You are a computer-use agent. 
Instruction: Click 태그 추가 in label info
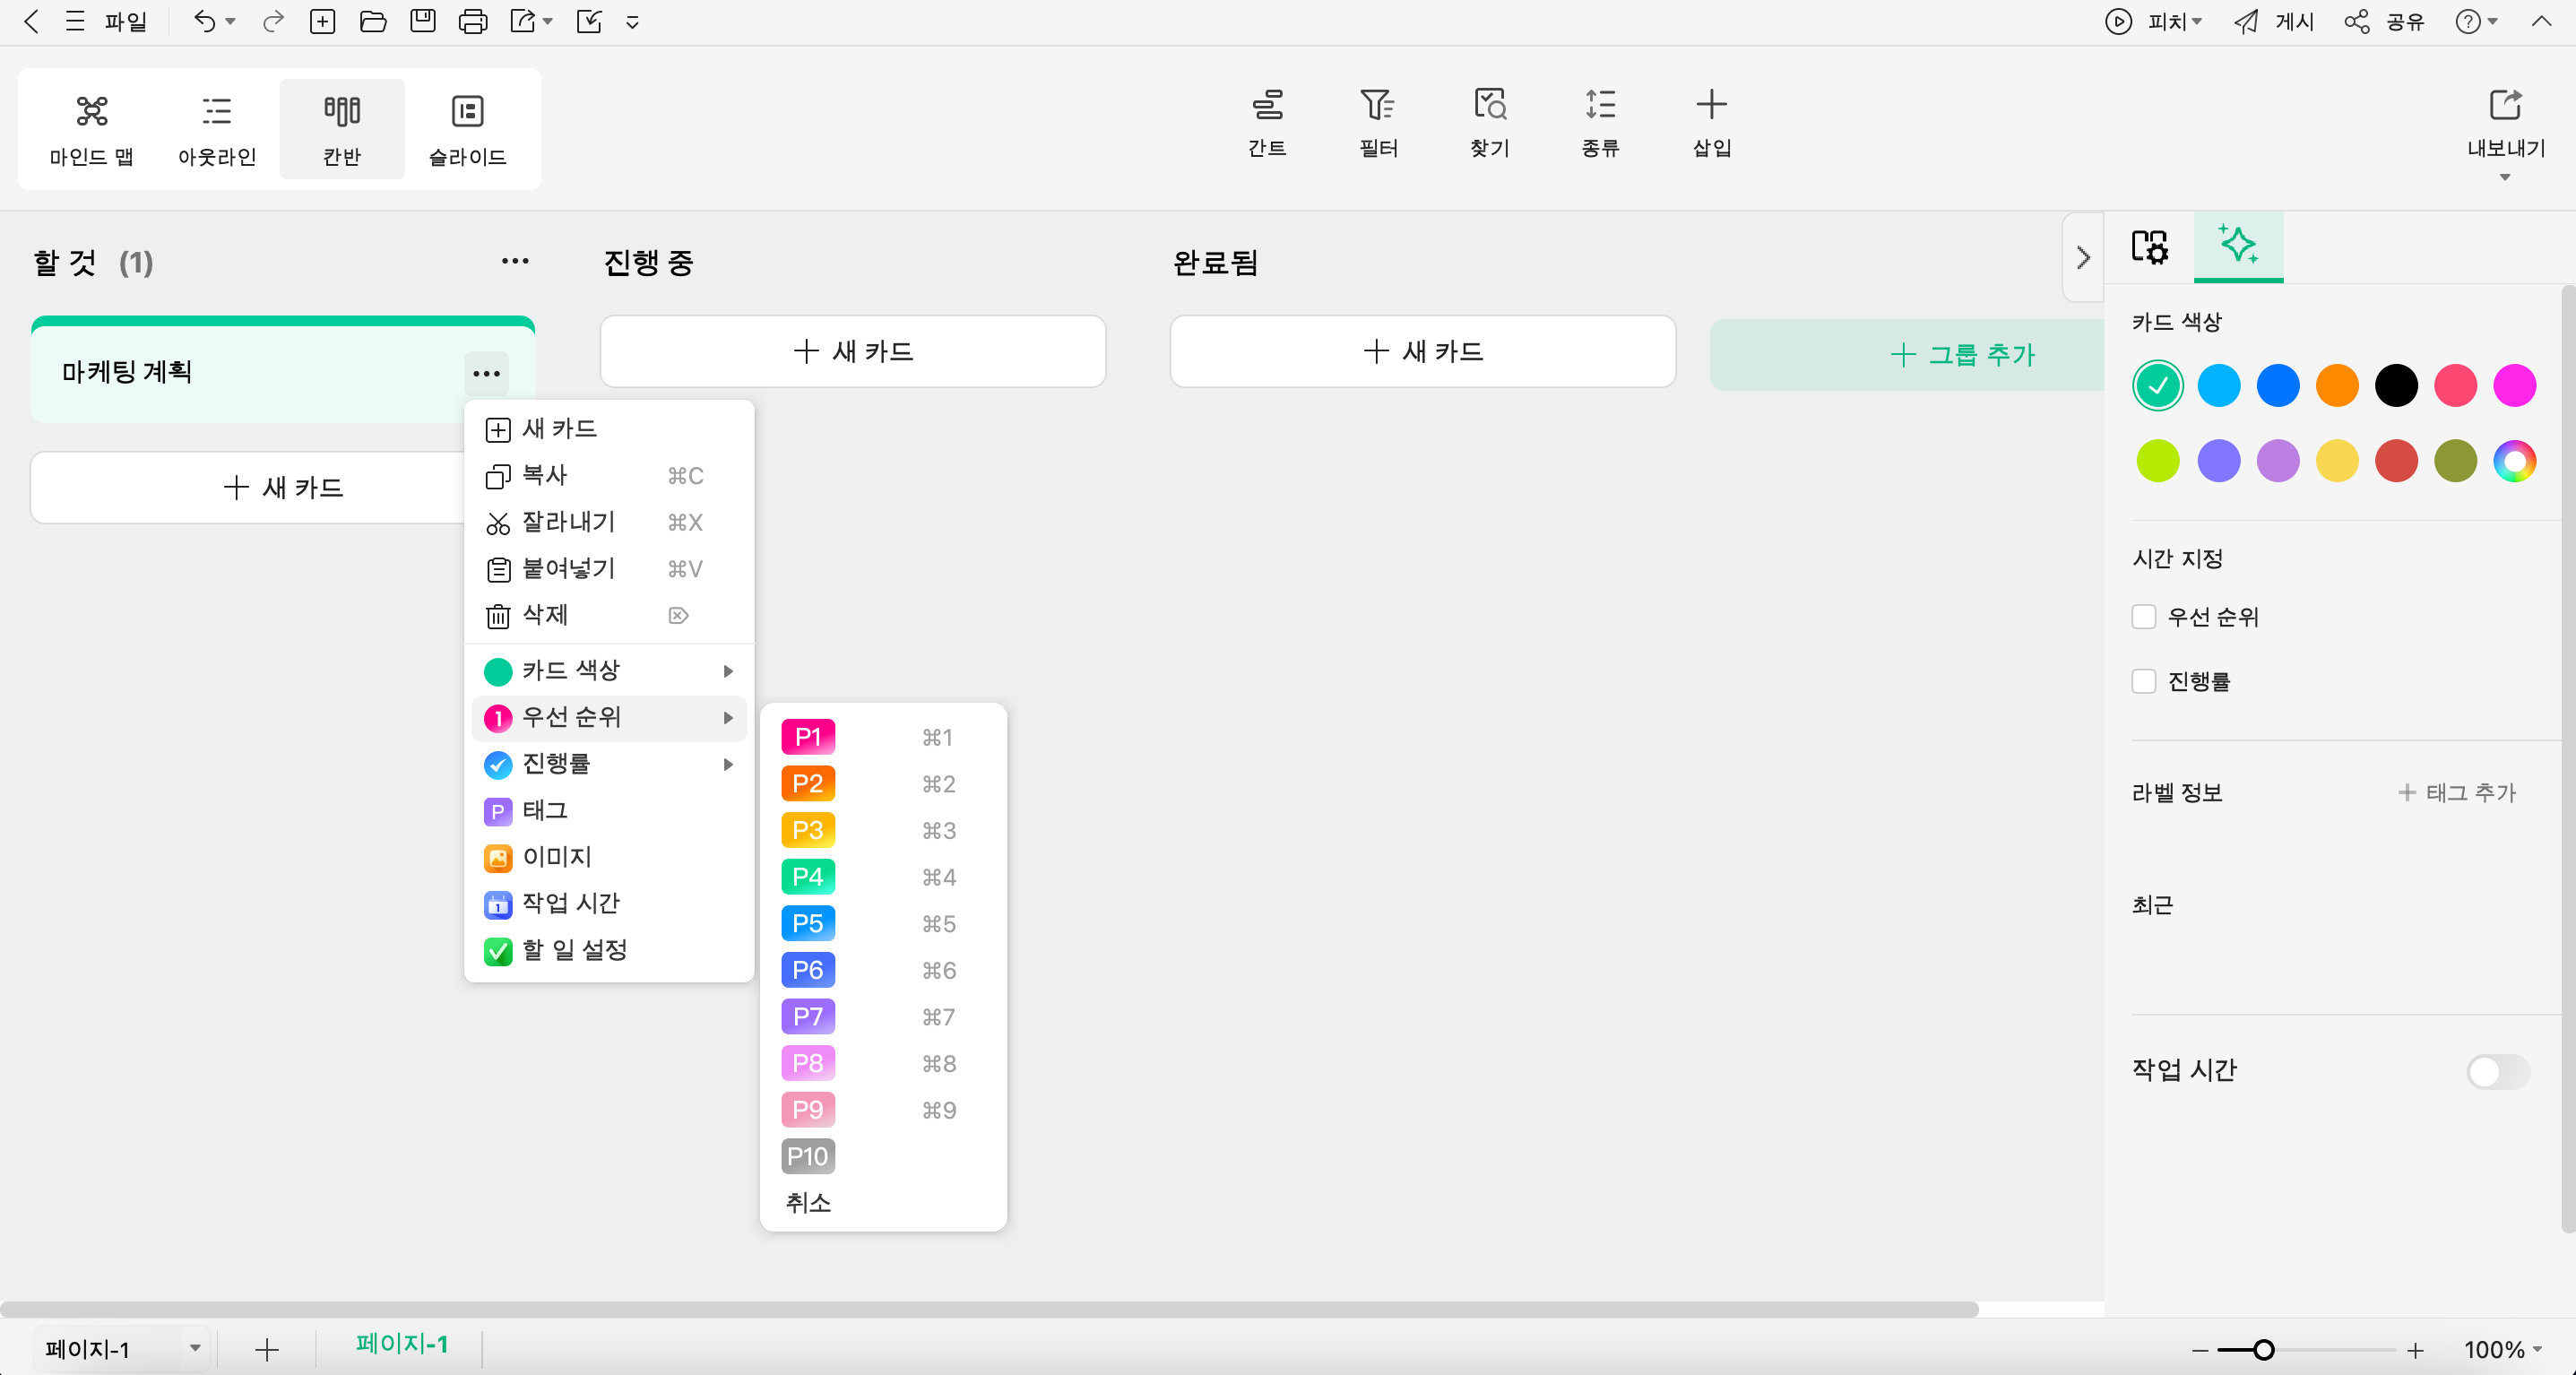[2456, 793]
